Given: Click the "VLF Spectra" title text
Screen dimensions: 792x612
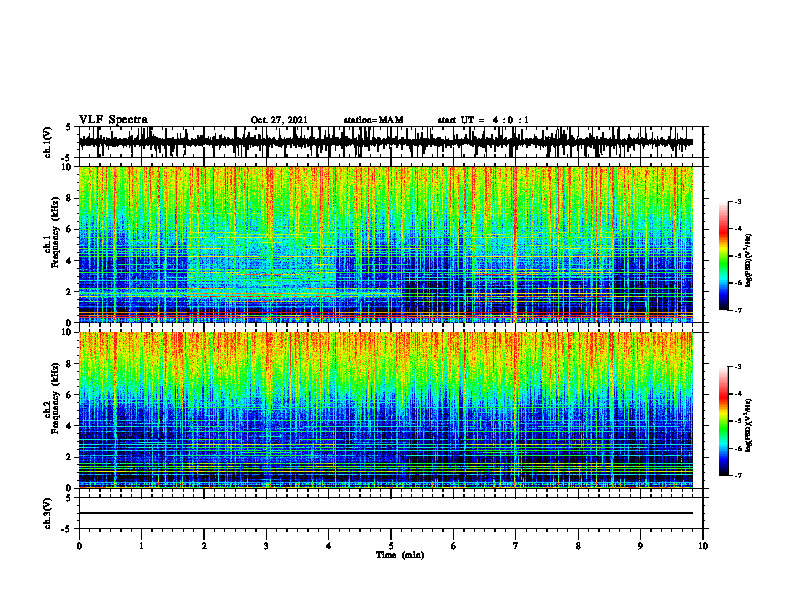Looking at the screenshot, I should point(113,120).
